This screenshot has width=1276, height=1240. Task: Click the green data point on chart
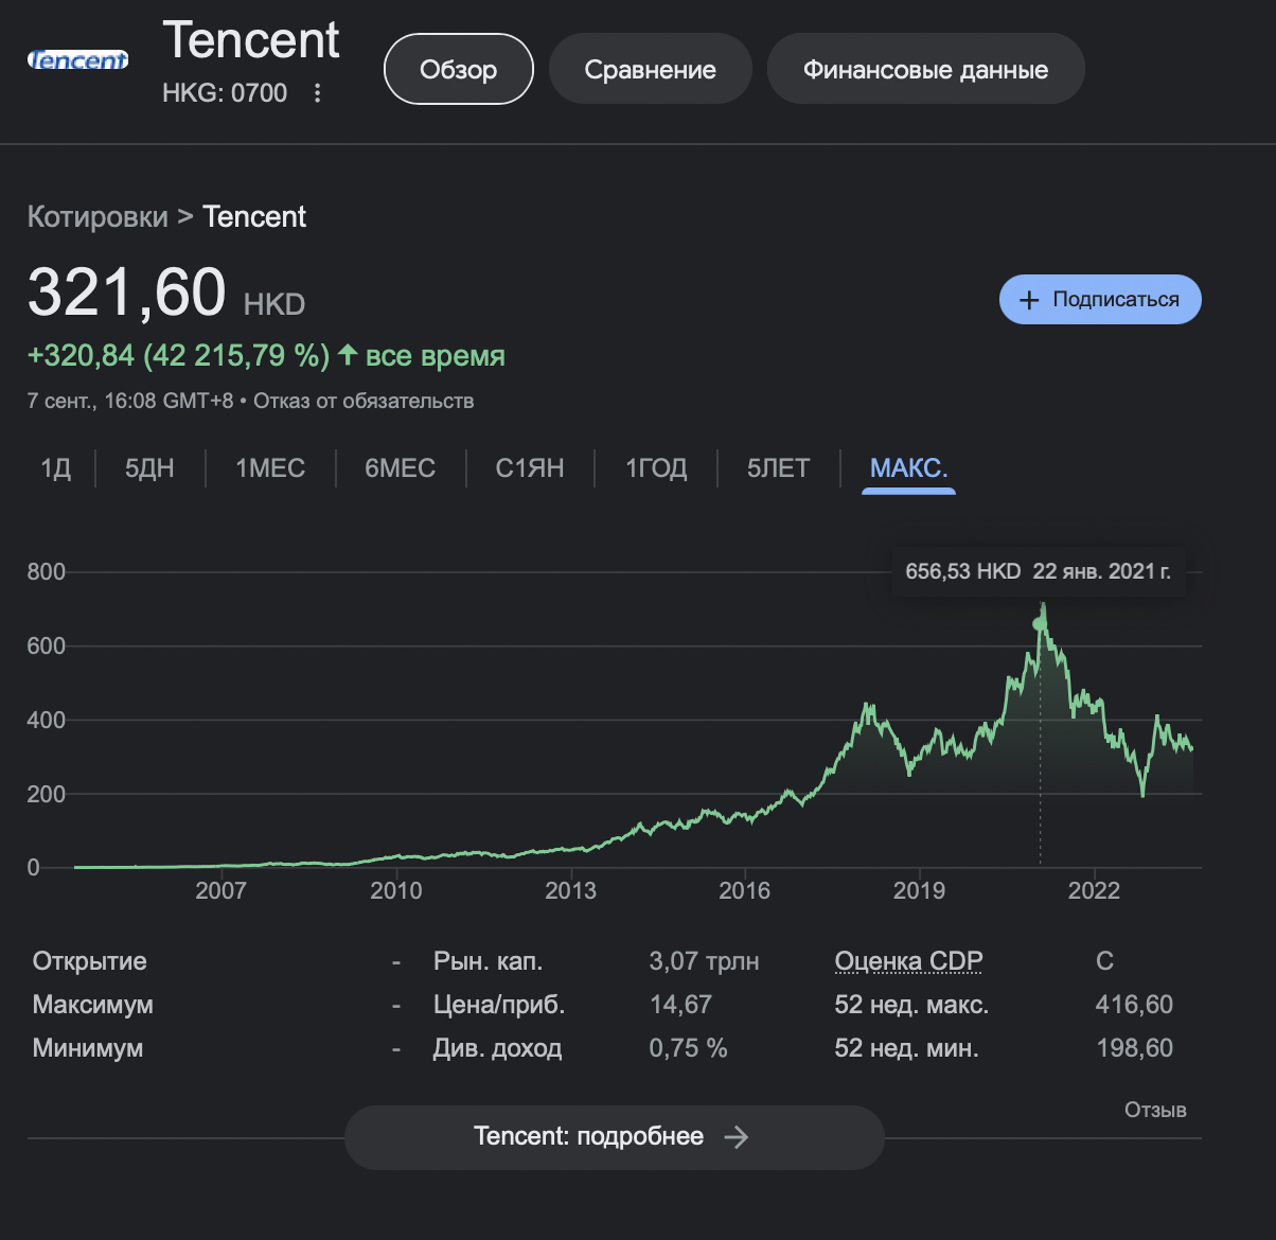(1040, 624)
